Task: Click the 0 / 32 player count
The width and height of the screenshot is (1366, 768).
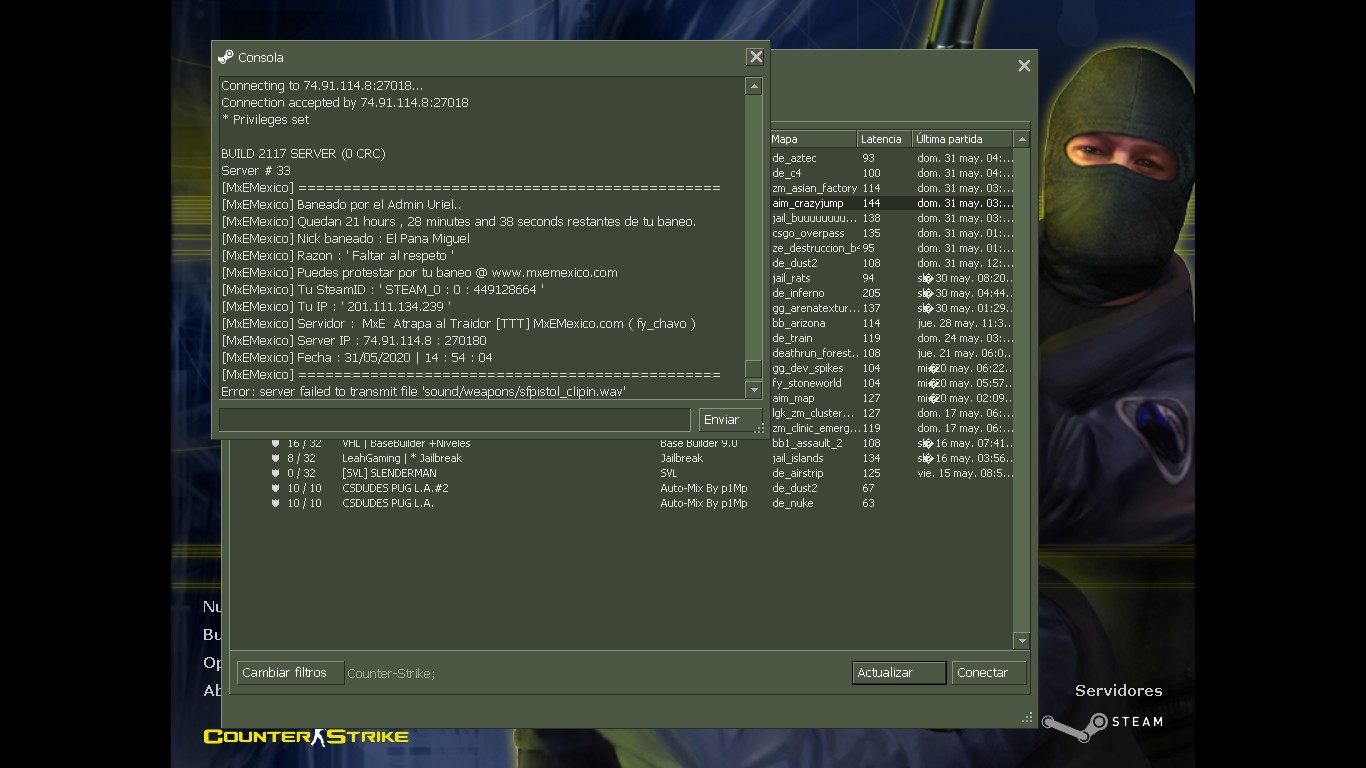Action: click(301, 473)
